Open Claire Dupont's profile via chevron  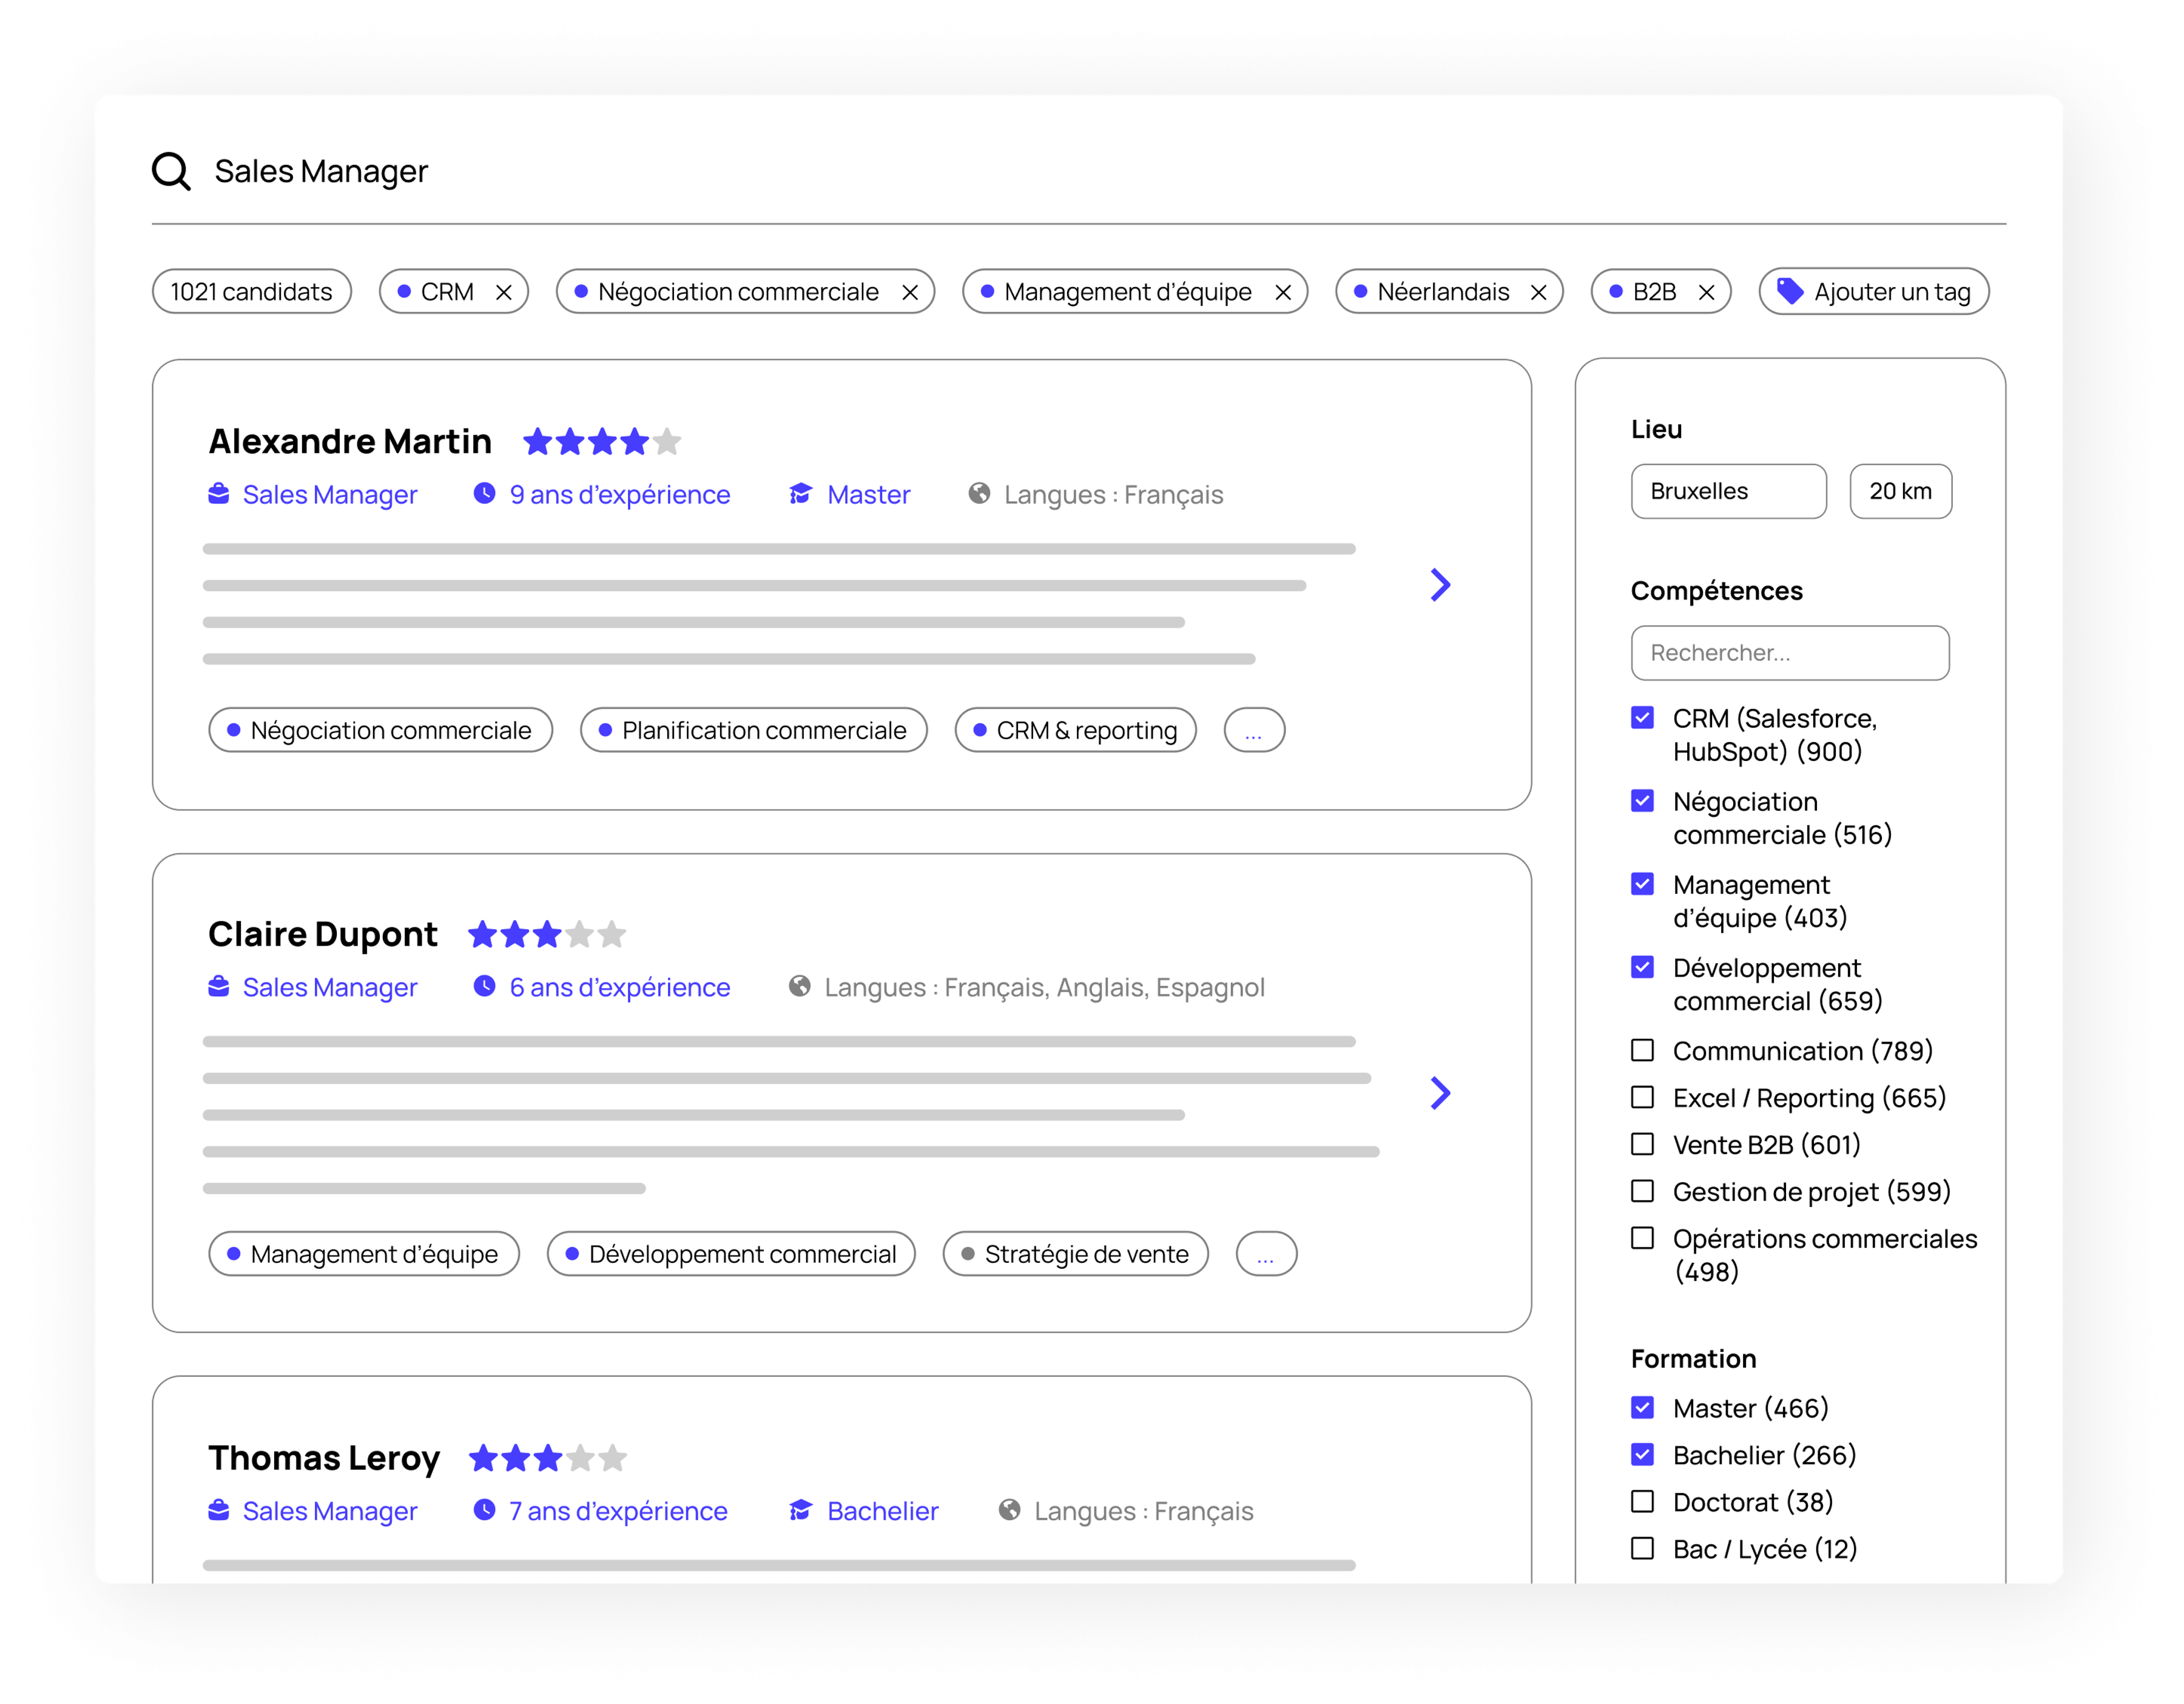1440,1093
